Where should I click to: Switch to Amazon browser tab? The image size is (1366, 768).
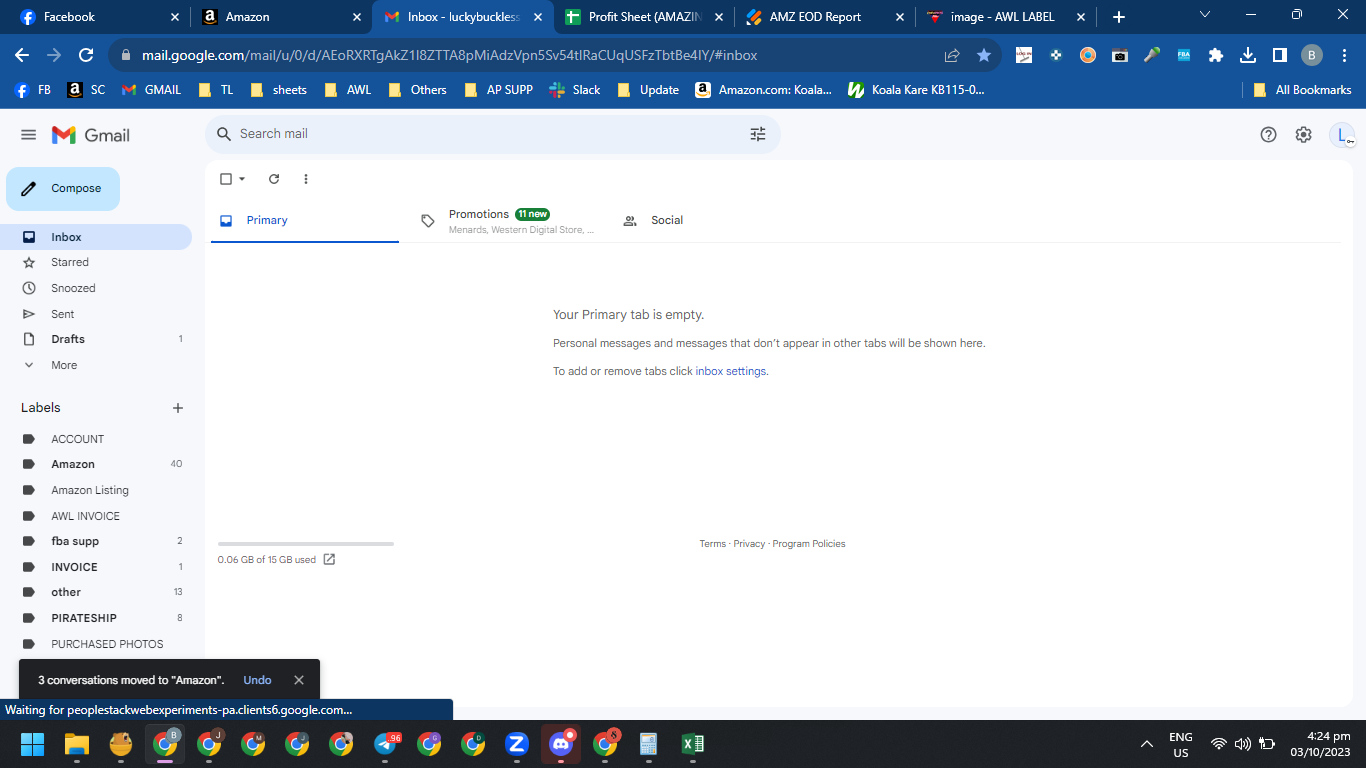pos(281,17)
